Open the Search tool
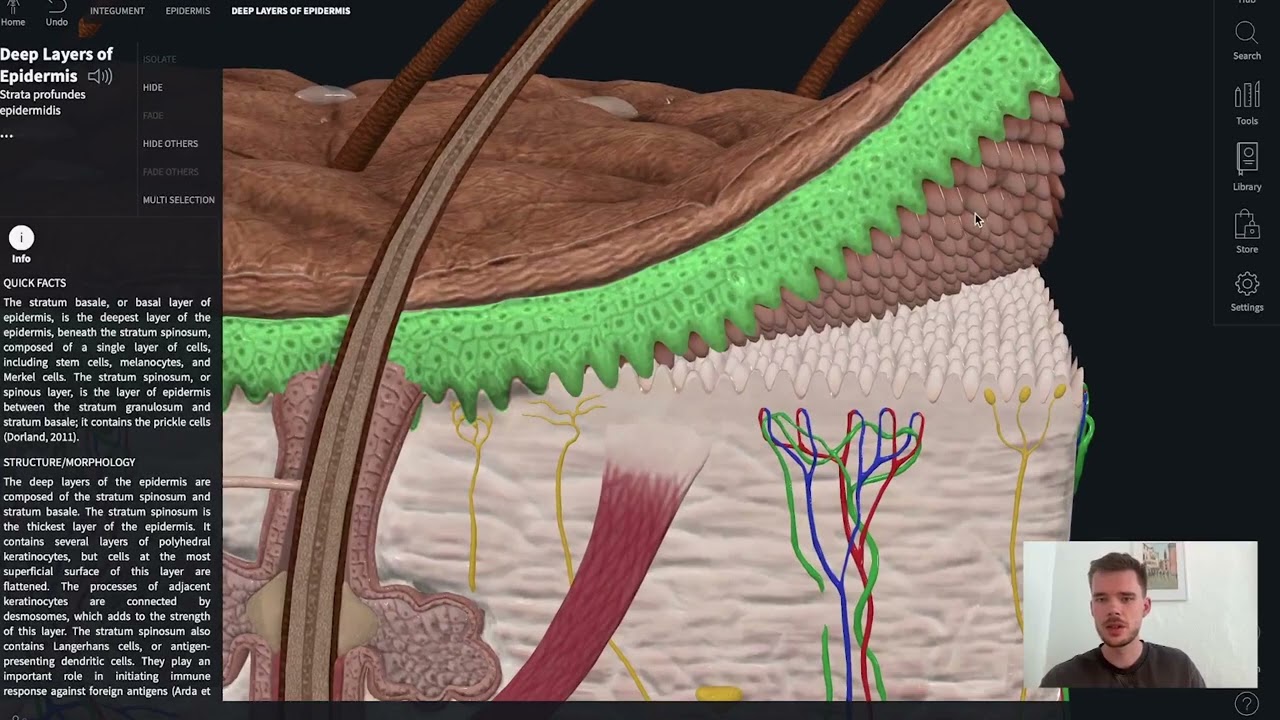Image resolution: width=1280 pixels, height=720 pixels. click(1246, 41)
